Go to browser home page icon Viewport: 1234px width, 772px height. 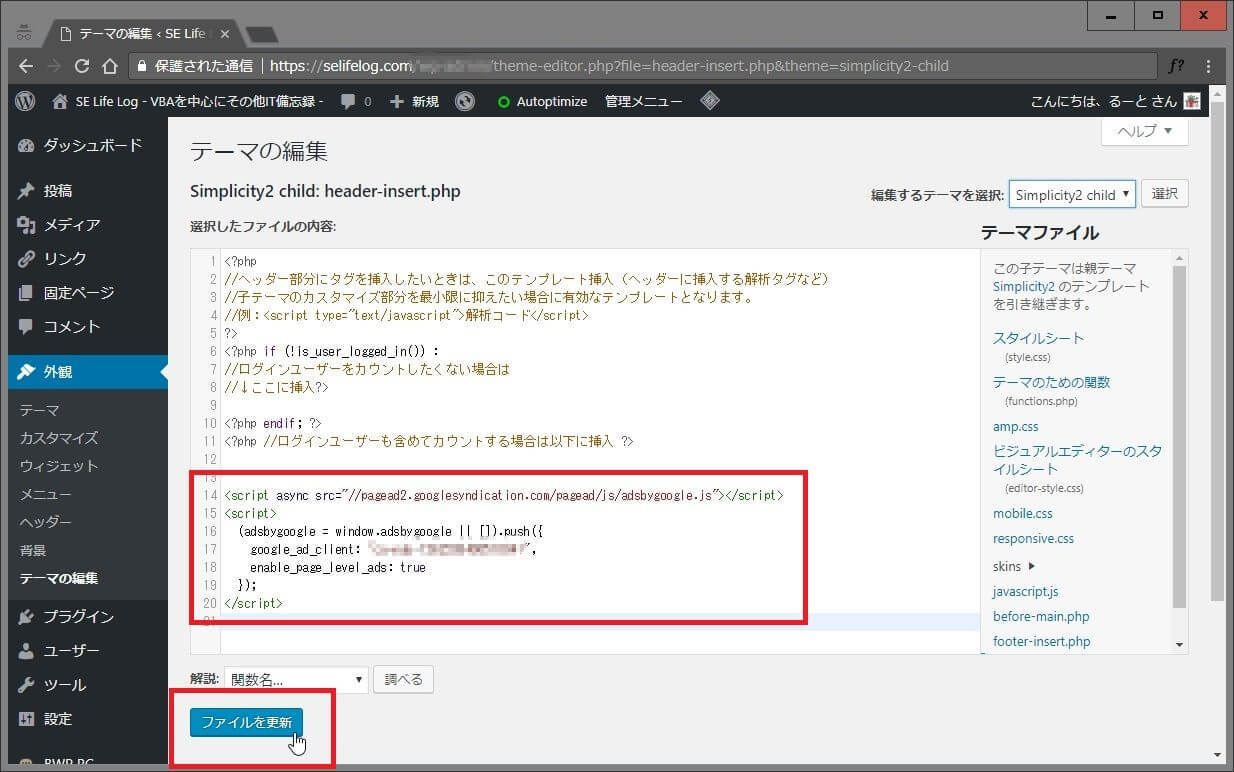pyautogui.click(x=110, y=67)
